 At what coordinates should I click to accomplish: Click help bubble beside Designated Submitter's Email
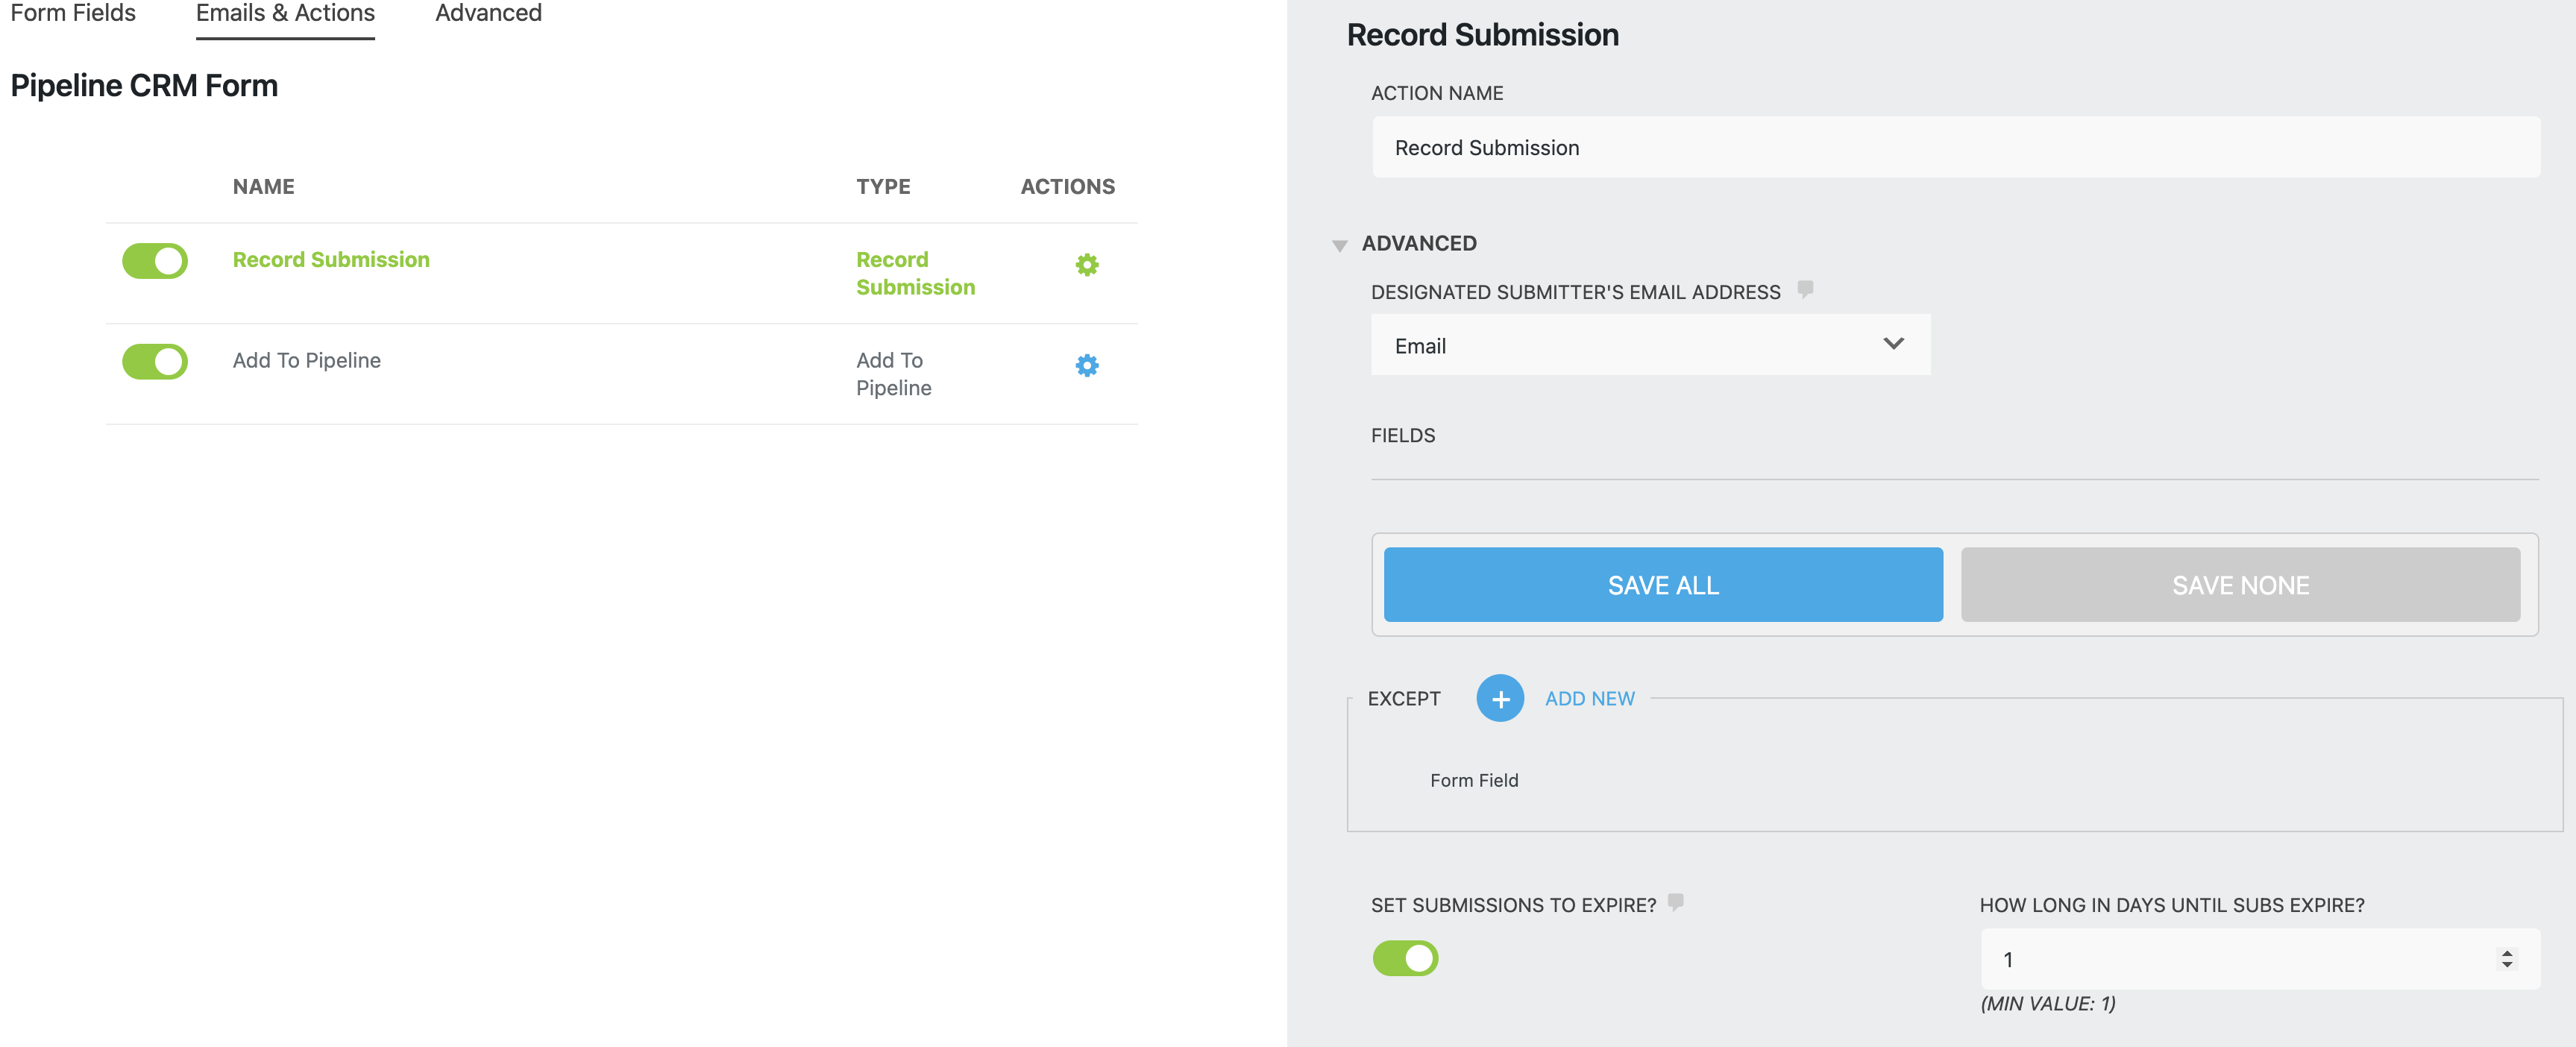[x=1805, y=289]
